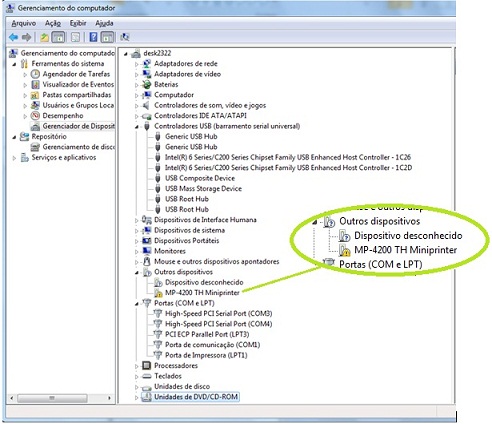
Task: Collapse Repositório node in left pane
Action: click(x=14, y=137)
